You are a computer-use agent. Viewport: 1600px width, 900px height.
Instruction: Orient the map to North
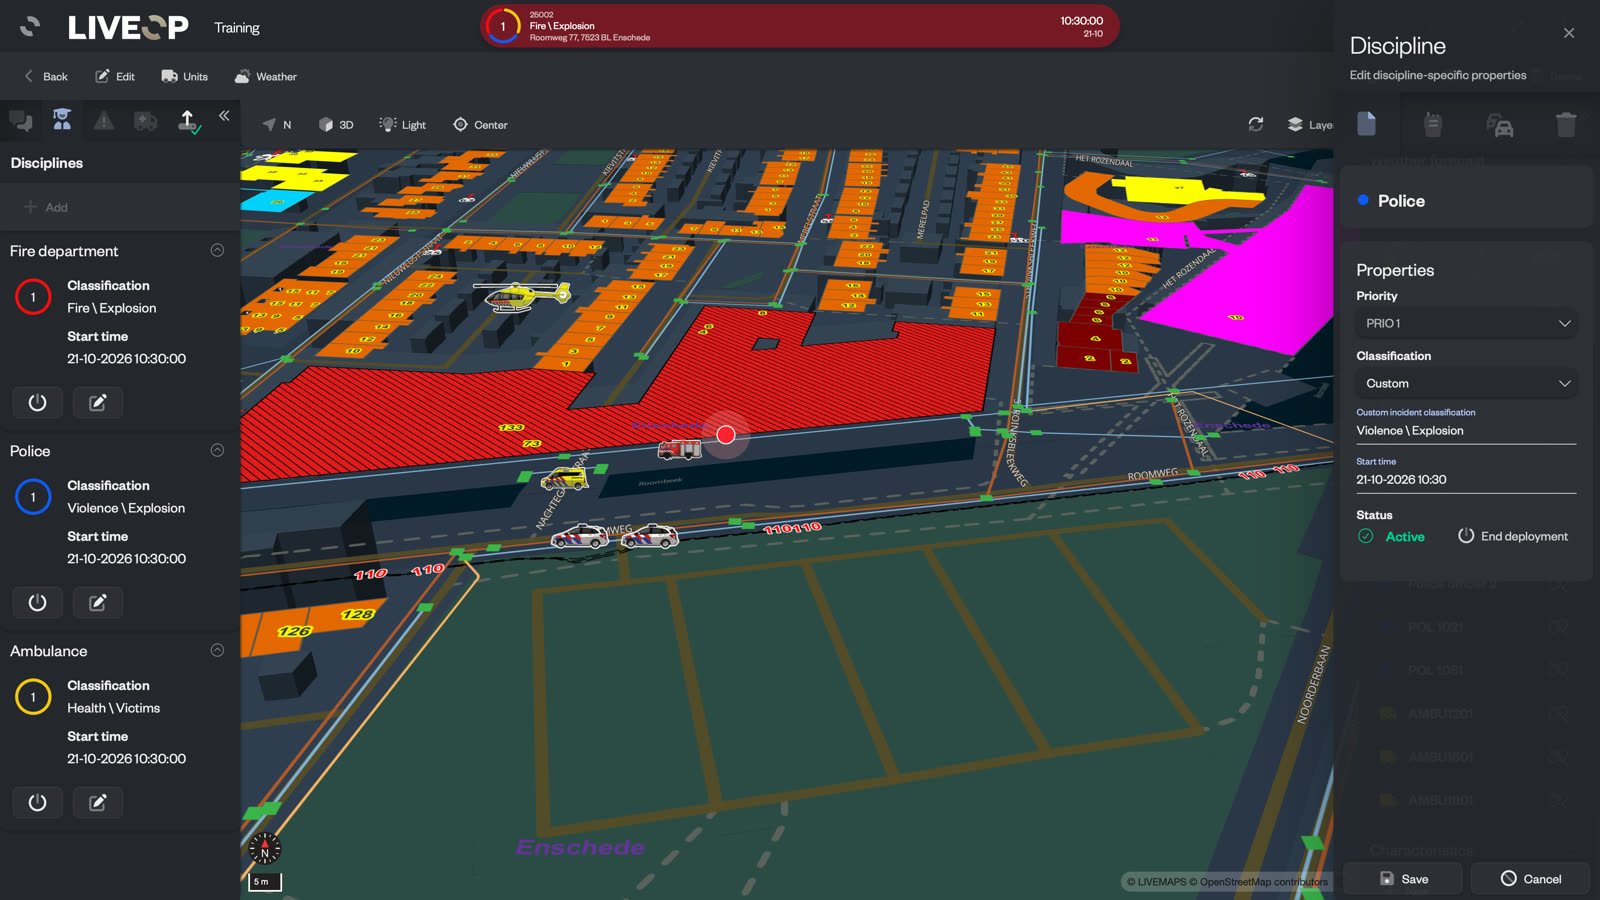(277, 125)
